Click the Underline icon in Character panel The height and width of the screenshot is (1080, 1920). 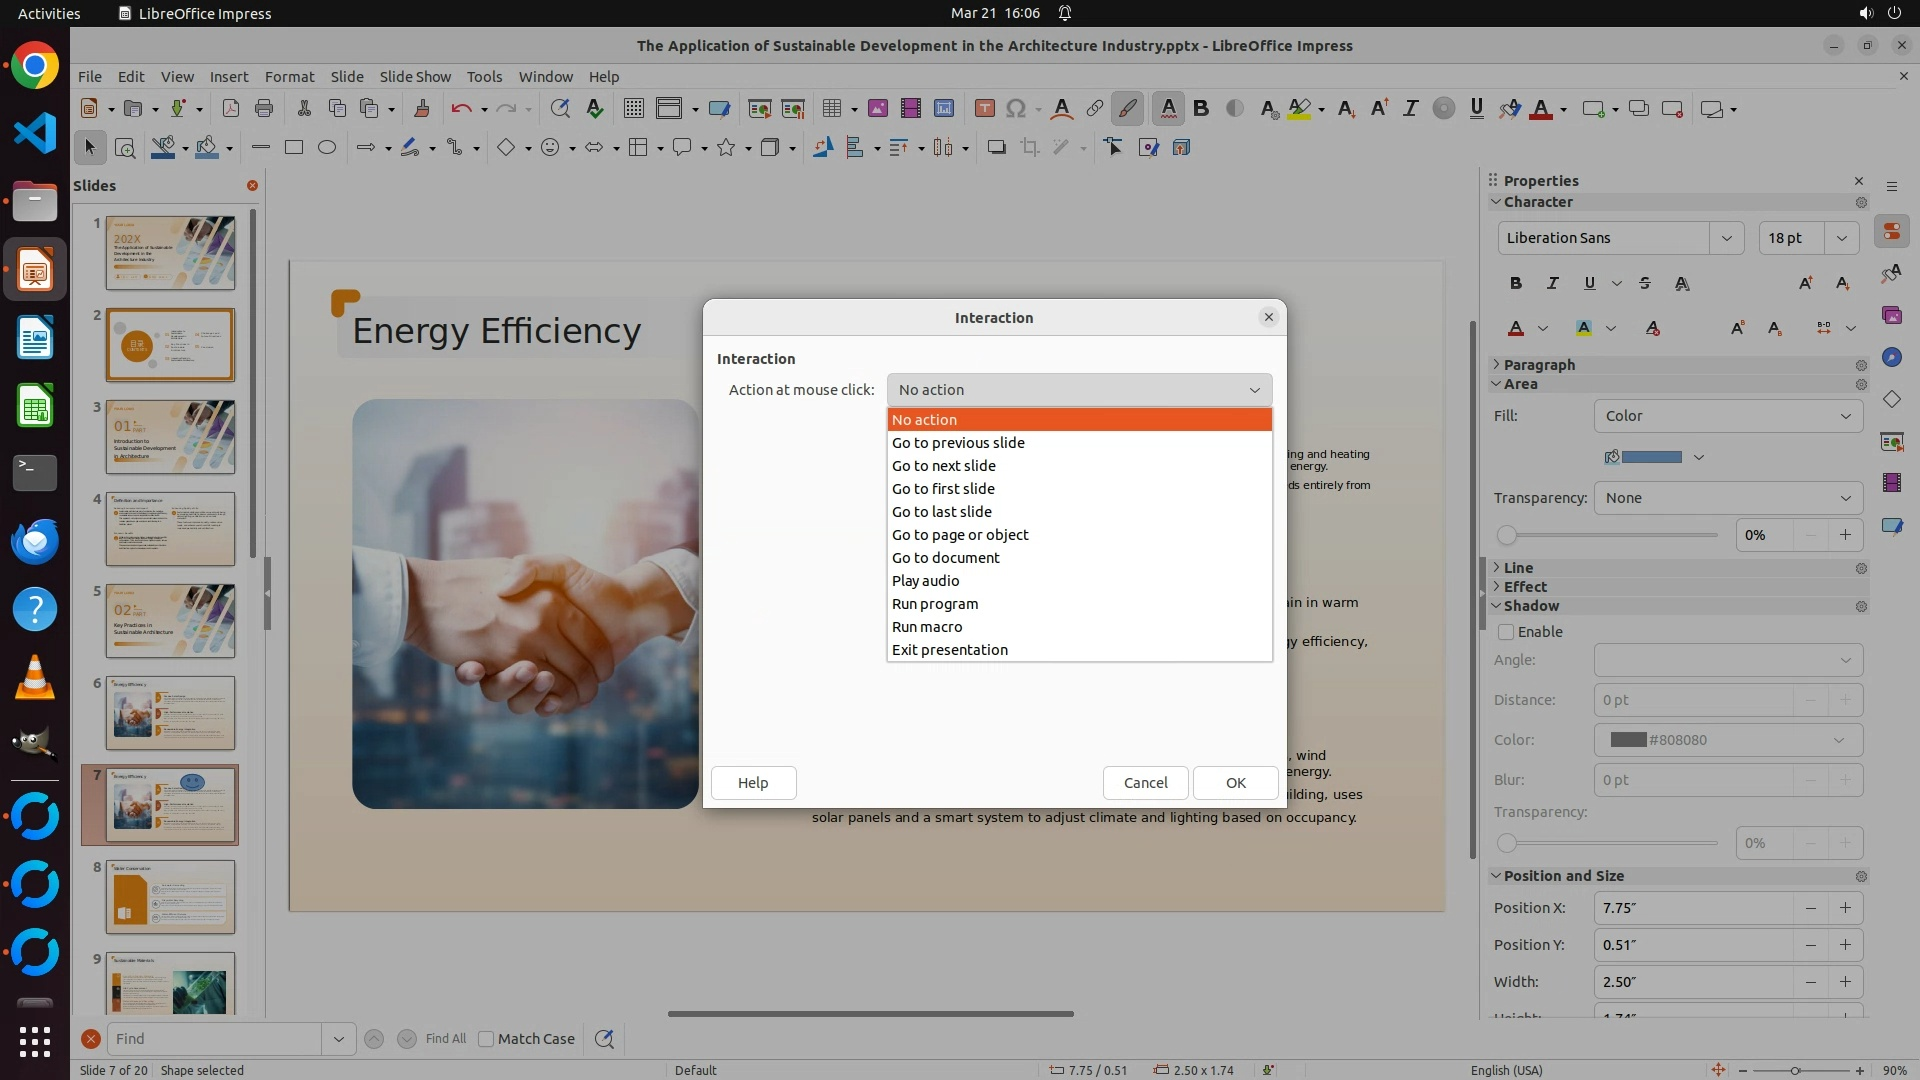pyautogui.click(x=1589, y=283)
